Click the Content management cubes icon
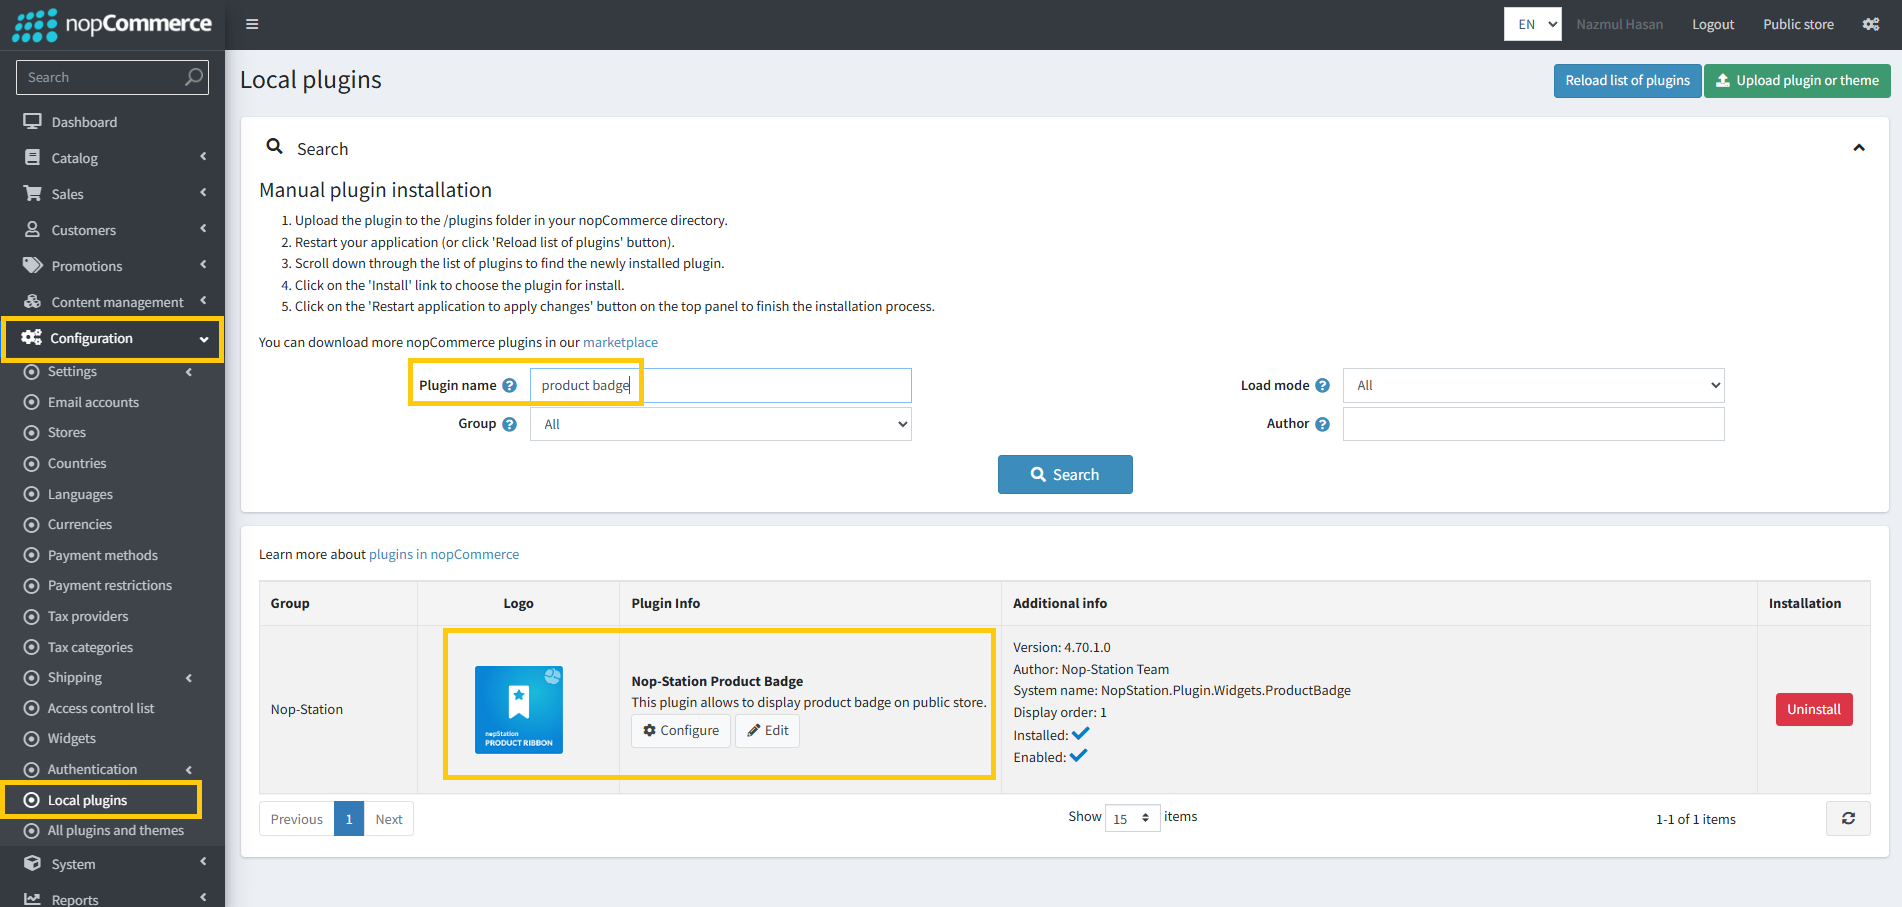The image size is (1902, 907). tap(33, 301)
